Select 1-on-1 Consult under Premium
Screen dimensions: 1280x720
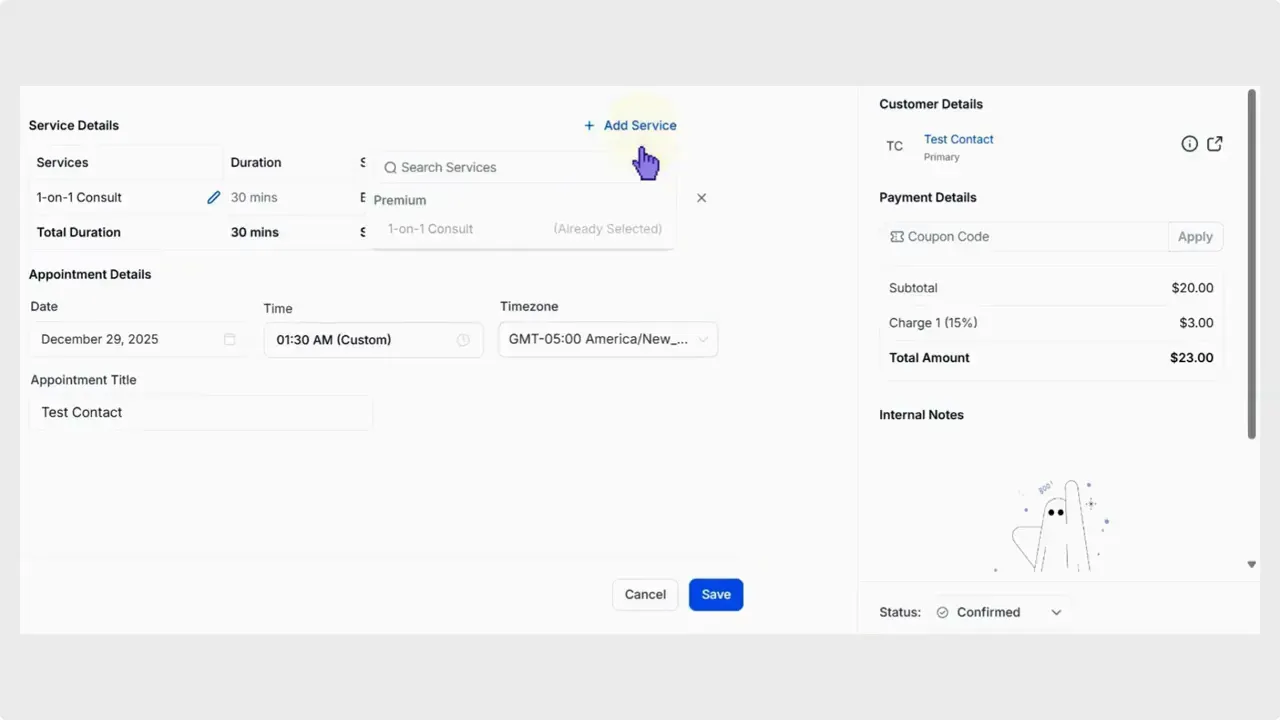(430, 229)
